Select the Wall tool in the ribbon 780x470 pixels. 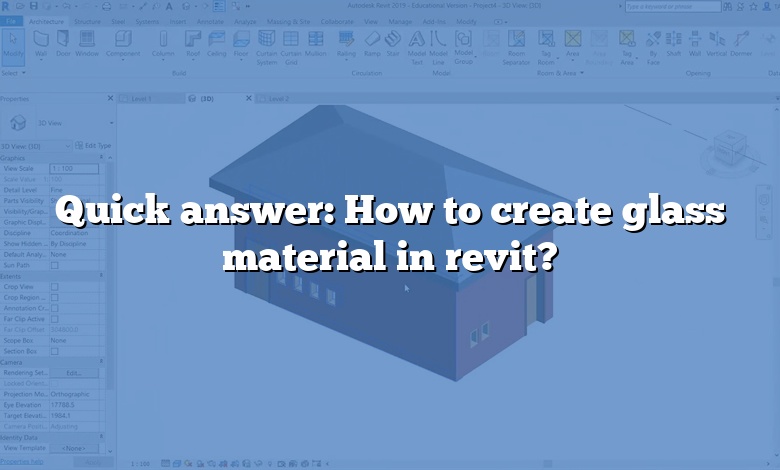[42, 43]
